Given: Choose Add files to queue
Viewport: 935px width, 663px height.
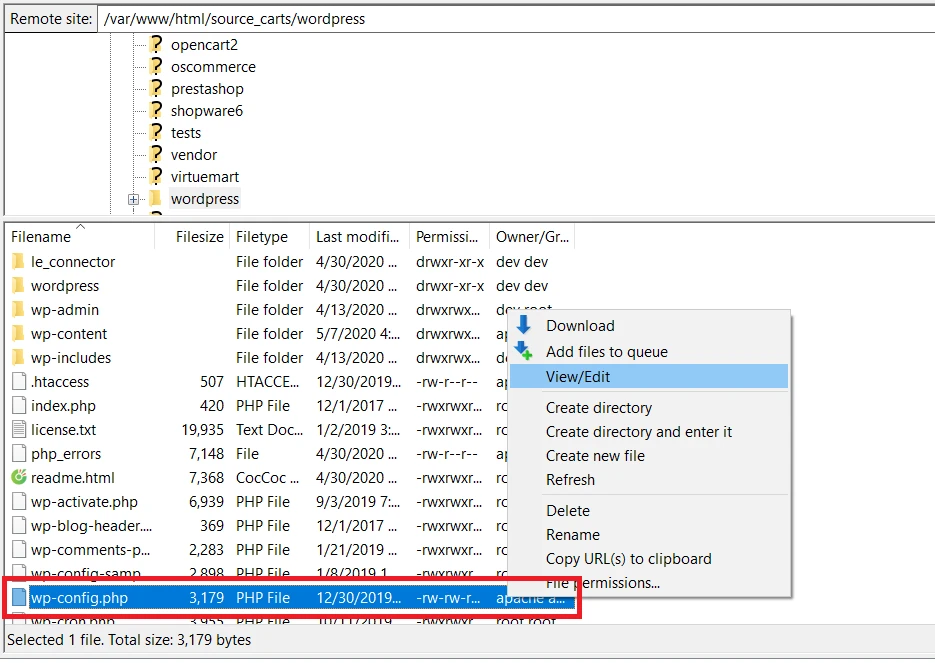Looking at the screenshot, I should (x=649, y=352).
